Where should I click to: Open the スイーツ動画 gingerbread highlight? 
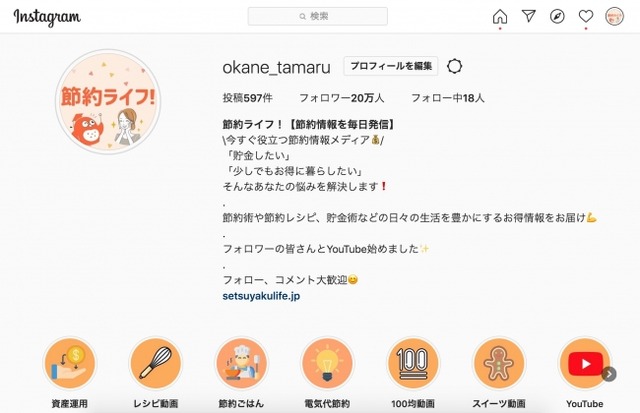[498, 363]
